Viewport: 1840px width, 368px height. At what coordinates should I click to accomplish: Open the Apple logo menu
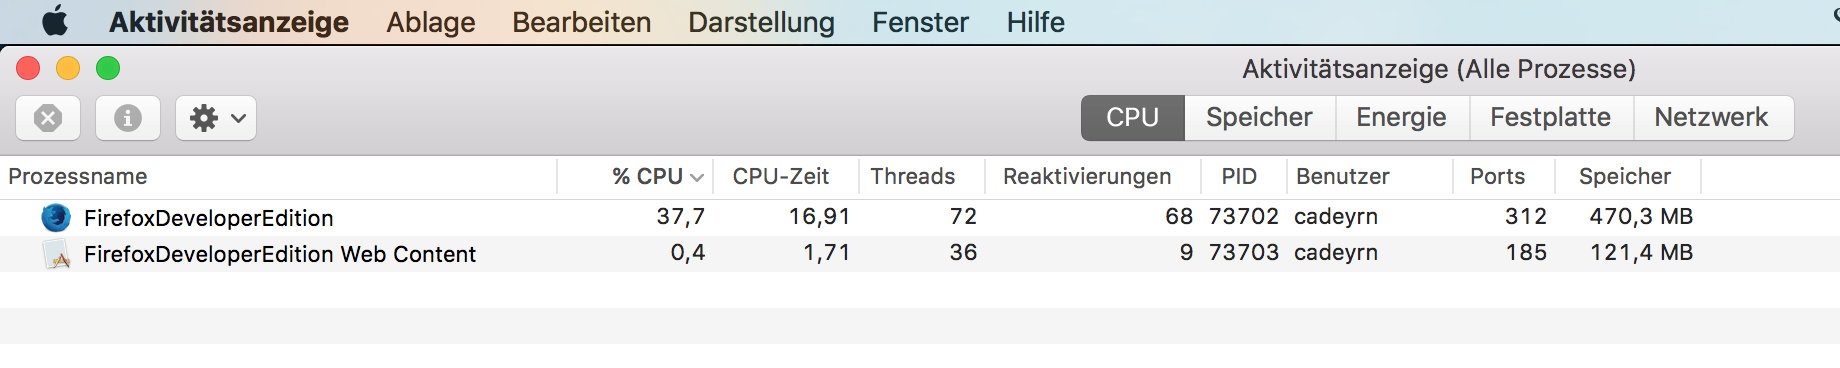coord(55,21)
